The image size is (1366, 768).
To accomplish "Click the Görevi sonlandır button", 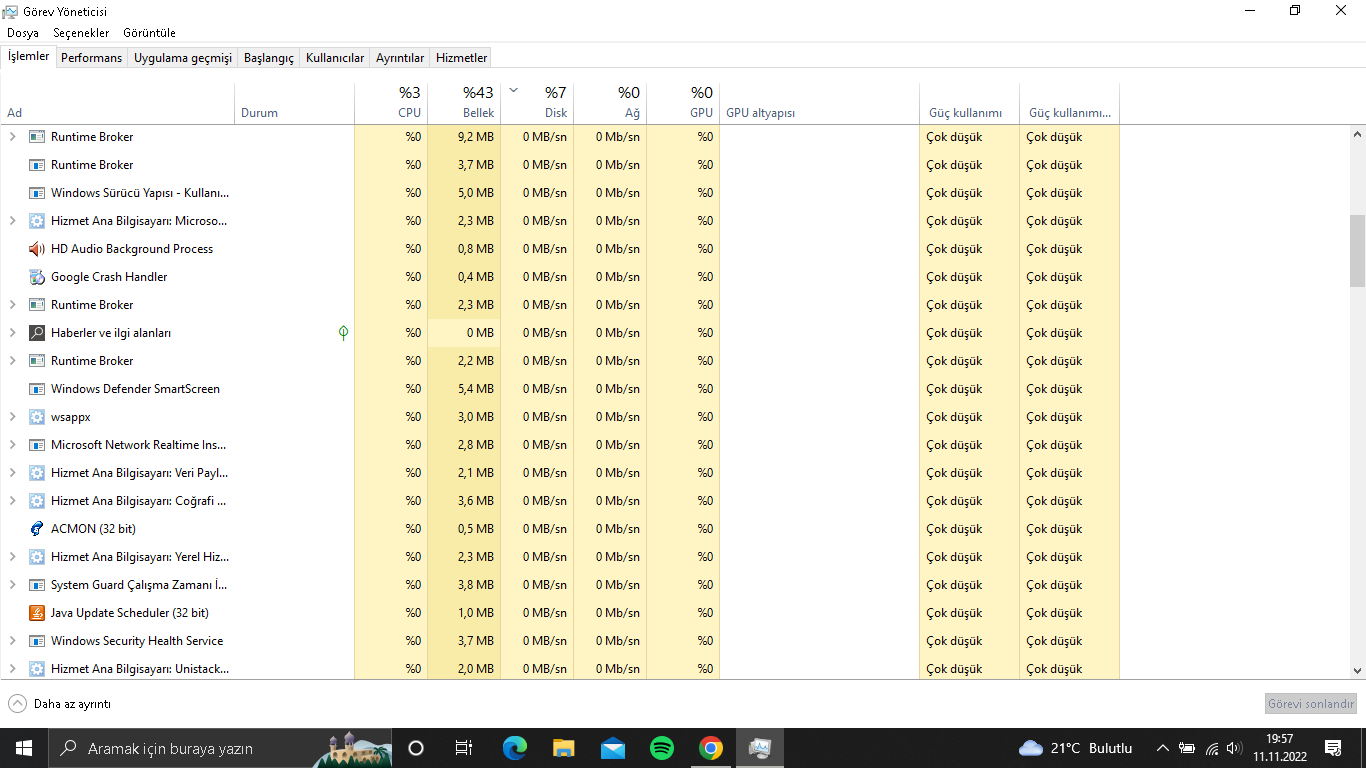I will pos(1311,704).
